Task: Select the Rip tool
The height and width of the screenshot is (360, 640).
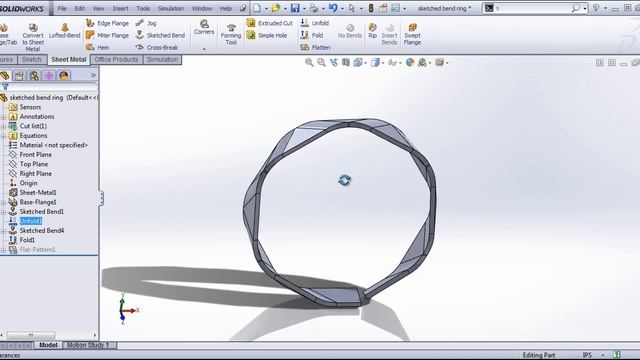Action: (372, 31)
